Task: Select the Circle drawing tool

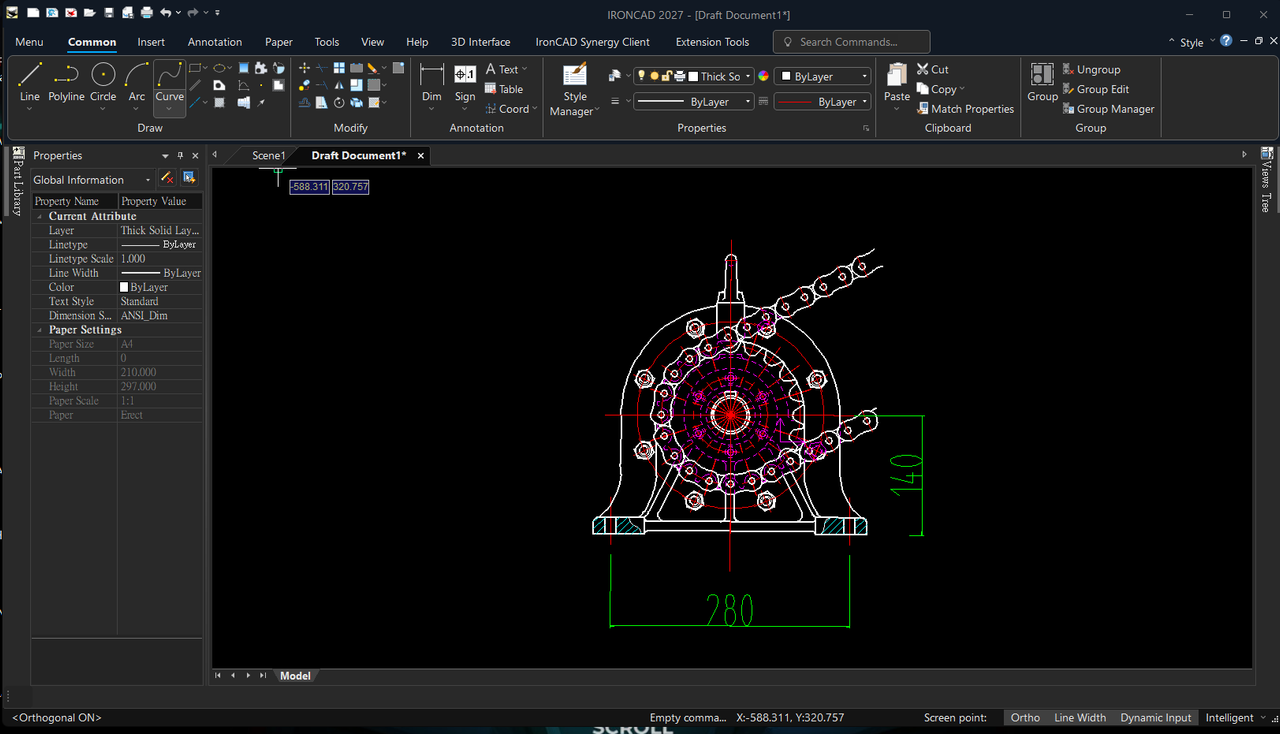Action: tap(103, 82)
